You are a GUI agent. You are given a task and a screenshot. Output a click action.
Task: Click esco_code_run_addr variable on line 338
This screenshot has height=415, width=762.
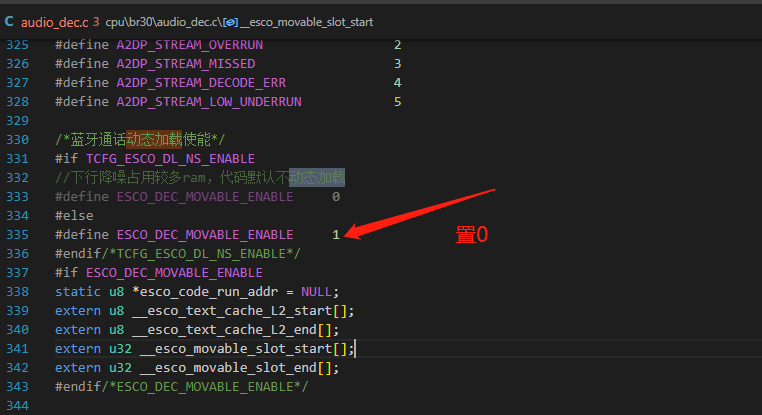coord(209,292)
